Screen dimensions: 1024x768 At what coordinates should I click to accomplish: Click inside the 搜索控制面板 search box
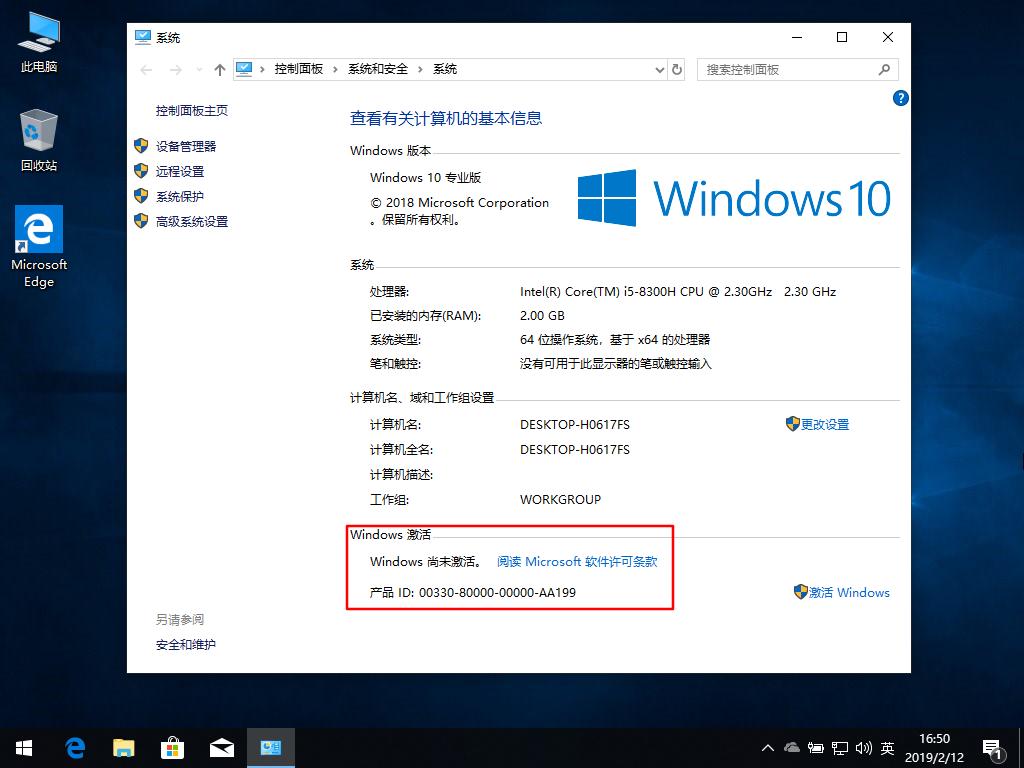[790, 69]
